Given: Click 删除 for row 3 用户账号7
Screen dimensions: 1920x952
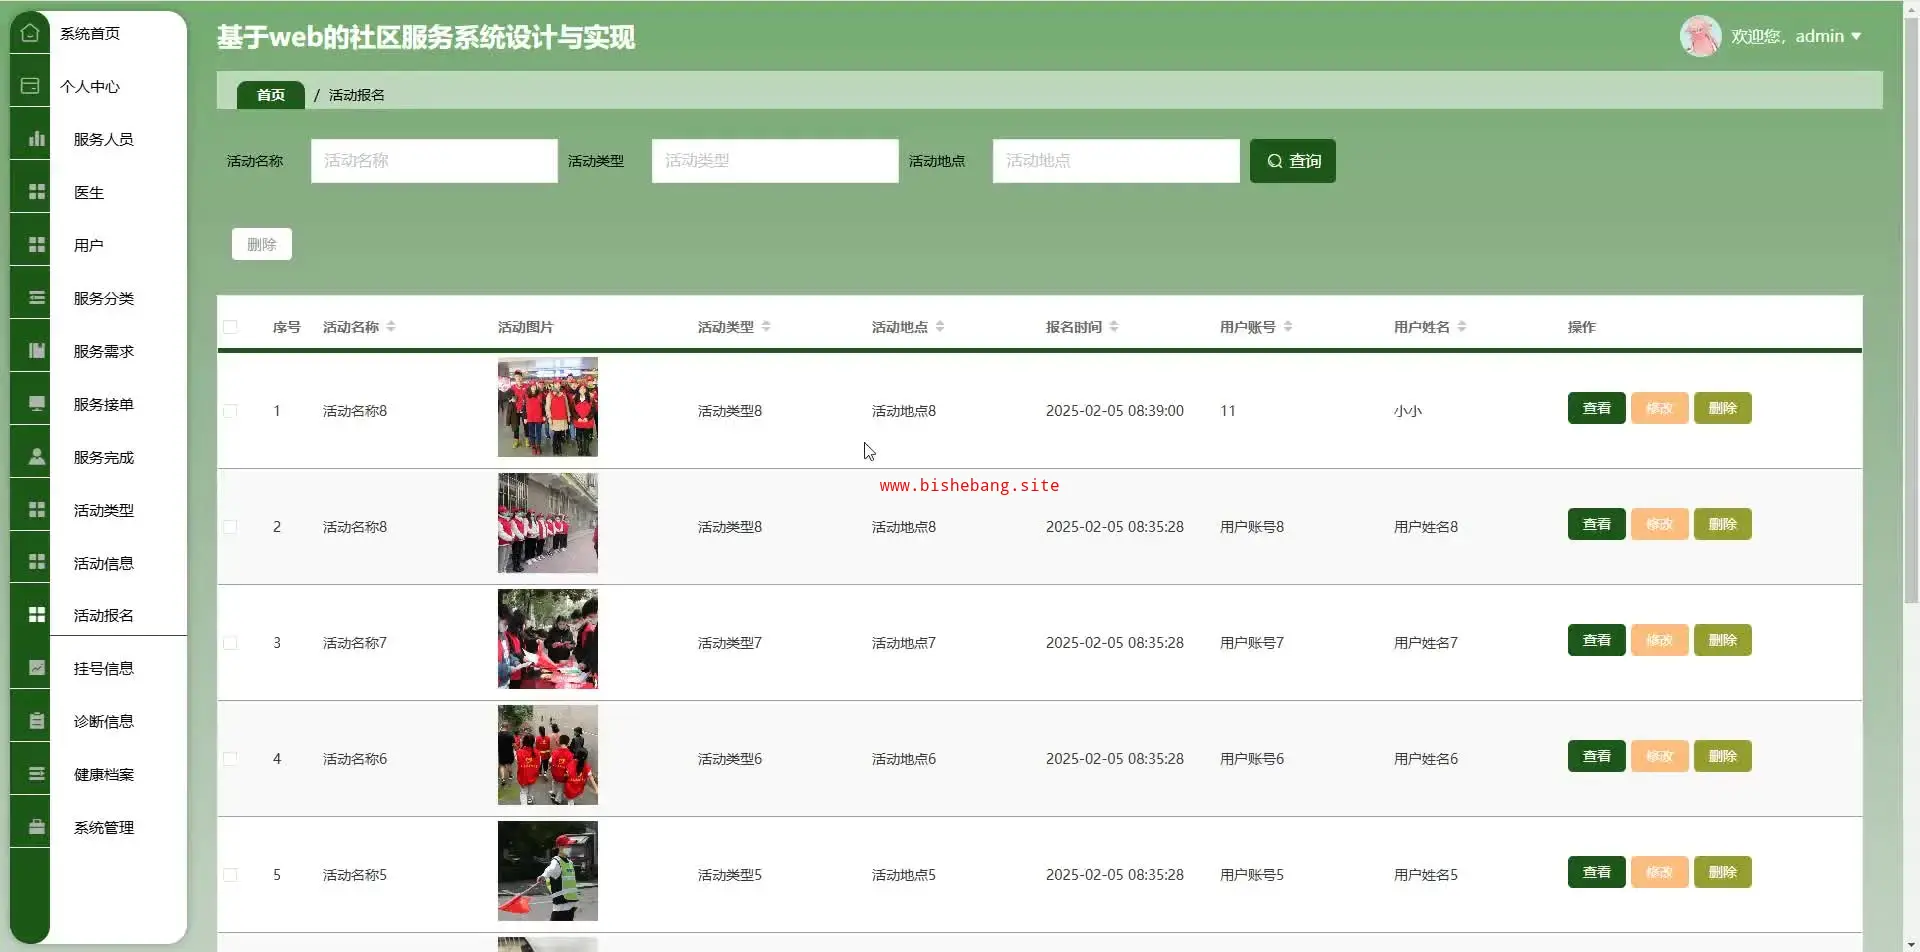Looking at the screenshot, I should (x=1723, y=640).
